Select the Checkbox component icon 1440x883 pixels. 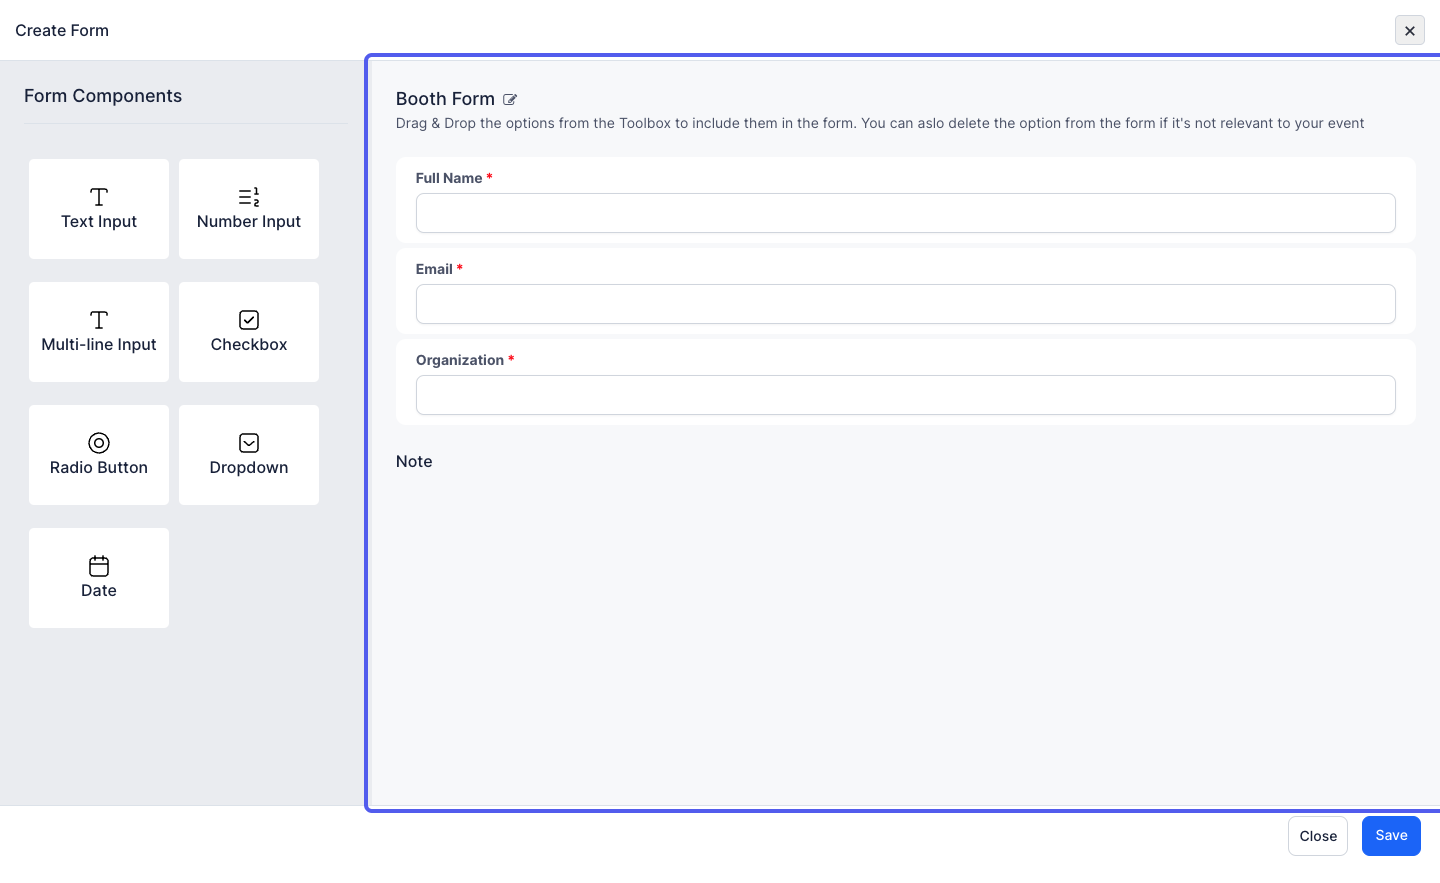coord(249,320)
